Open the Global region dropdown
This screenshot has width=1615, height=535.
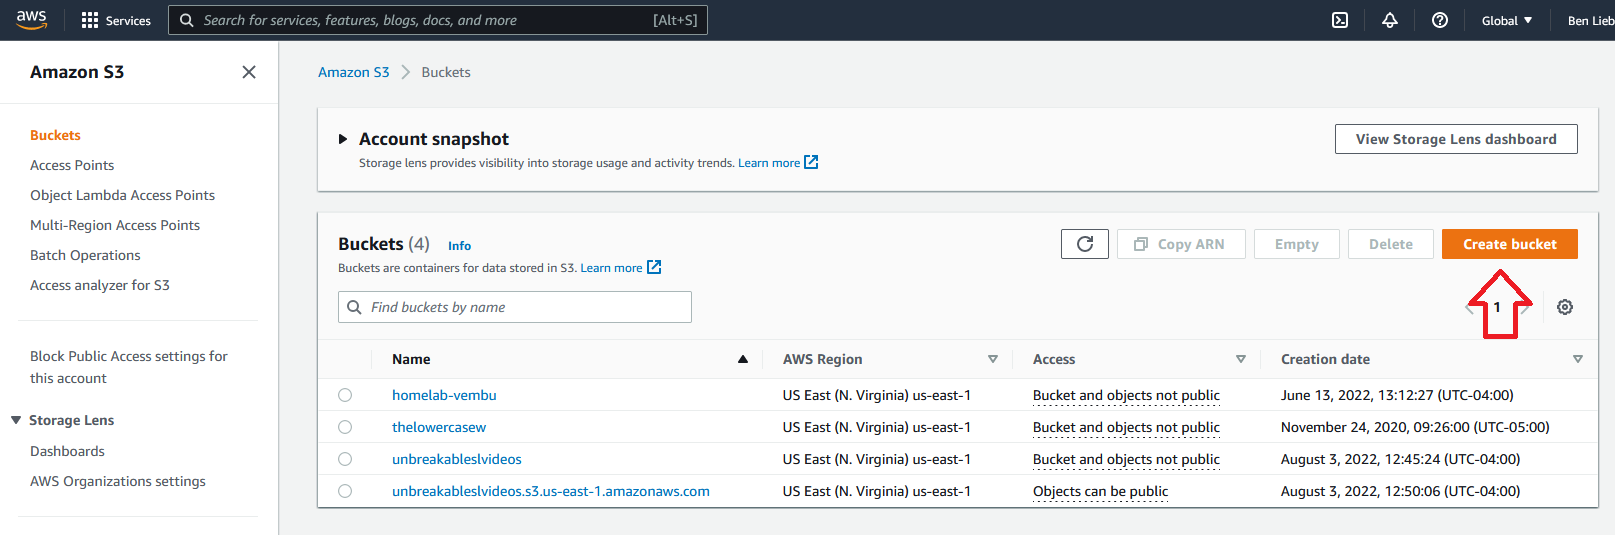[1507, 20]
